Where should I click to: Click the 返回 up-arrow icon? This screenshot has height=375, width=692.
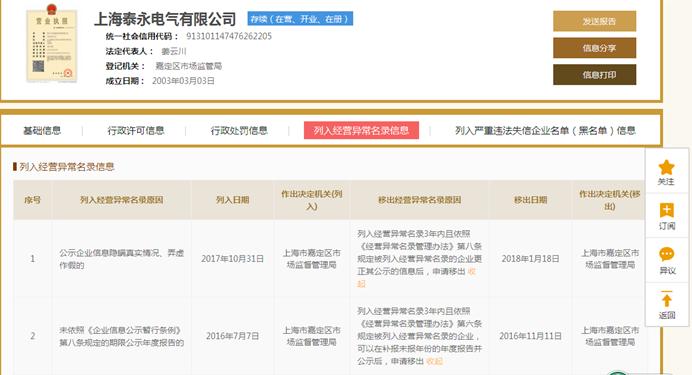tap(666, 299)
